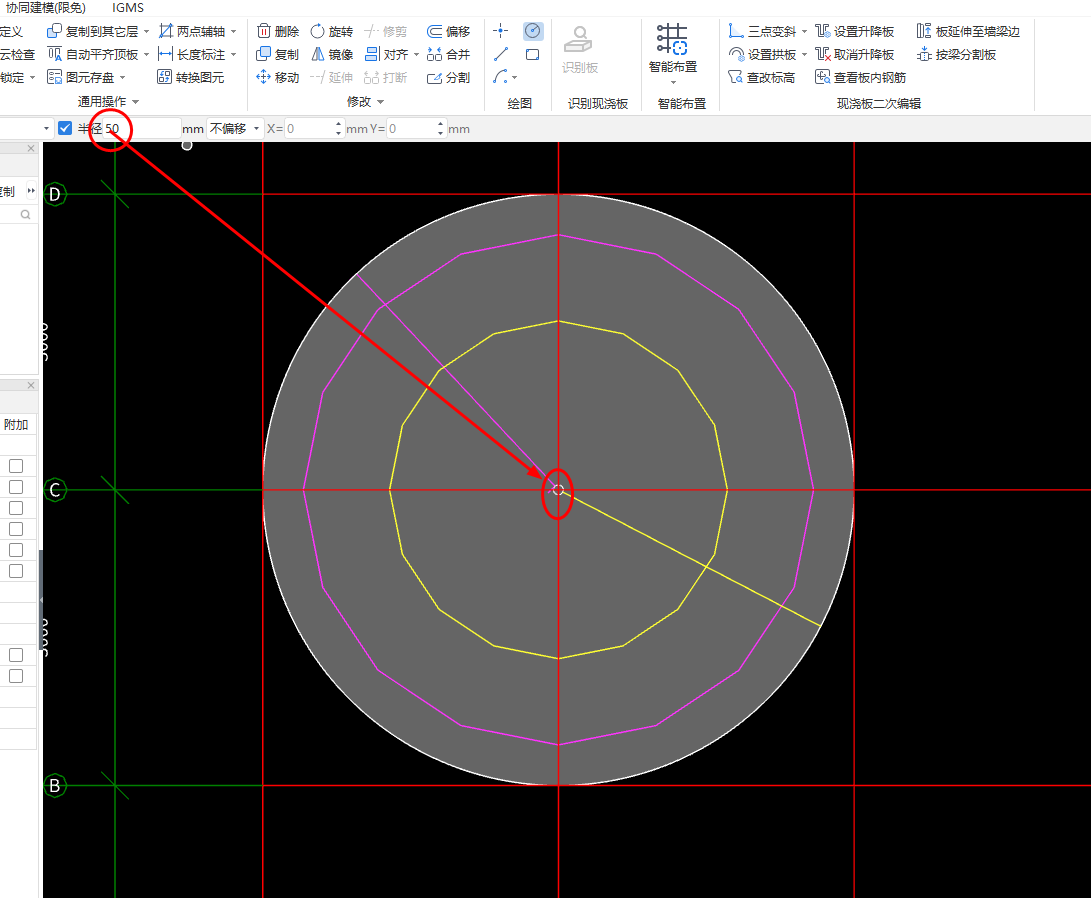Click the 复制 (copy) tool in 修改 group

(x=278, y=54)
